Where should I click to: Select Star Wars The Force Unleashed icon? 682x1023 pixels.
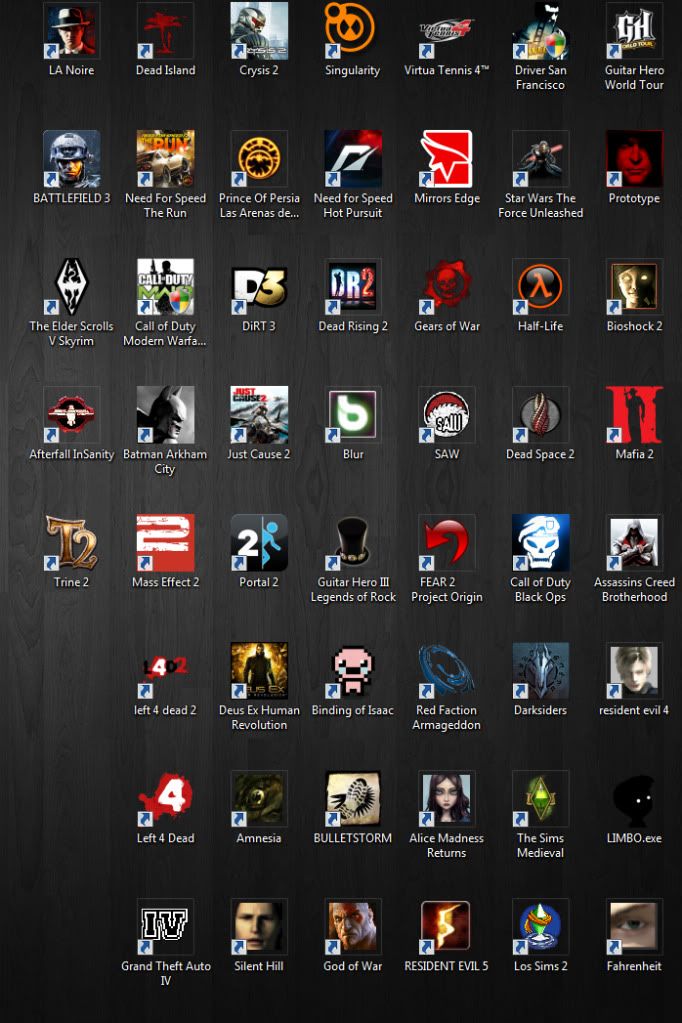coord(540,159)
